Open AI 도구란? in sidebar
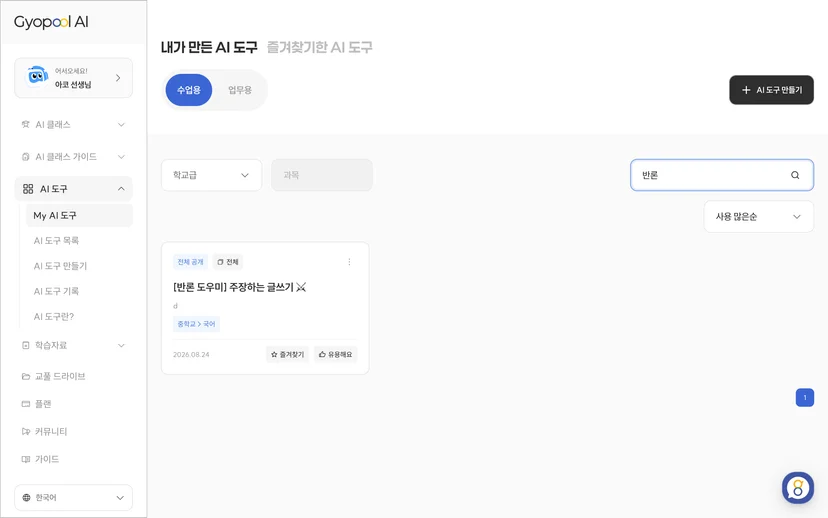 (54, 317)
